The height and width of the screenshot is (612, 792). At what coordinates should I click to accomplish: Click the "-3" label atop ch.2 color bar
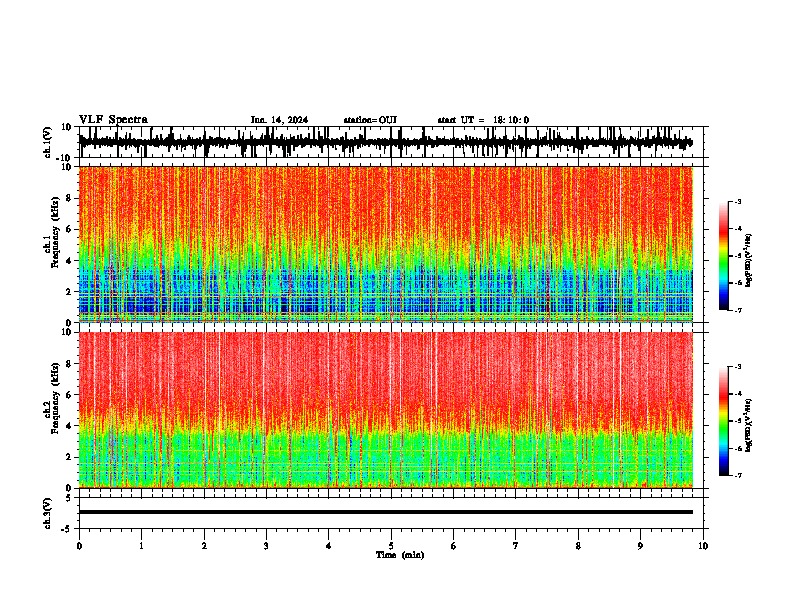click(738, 367)
